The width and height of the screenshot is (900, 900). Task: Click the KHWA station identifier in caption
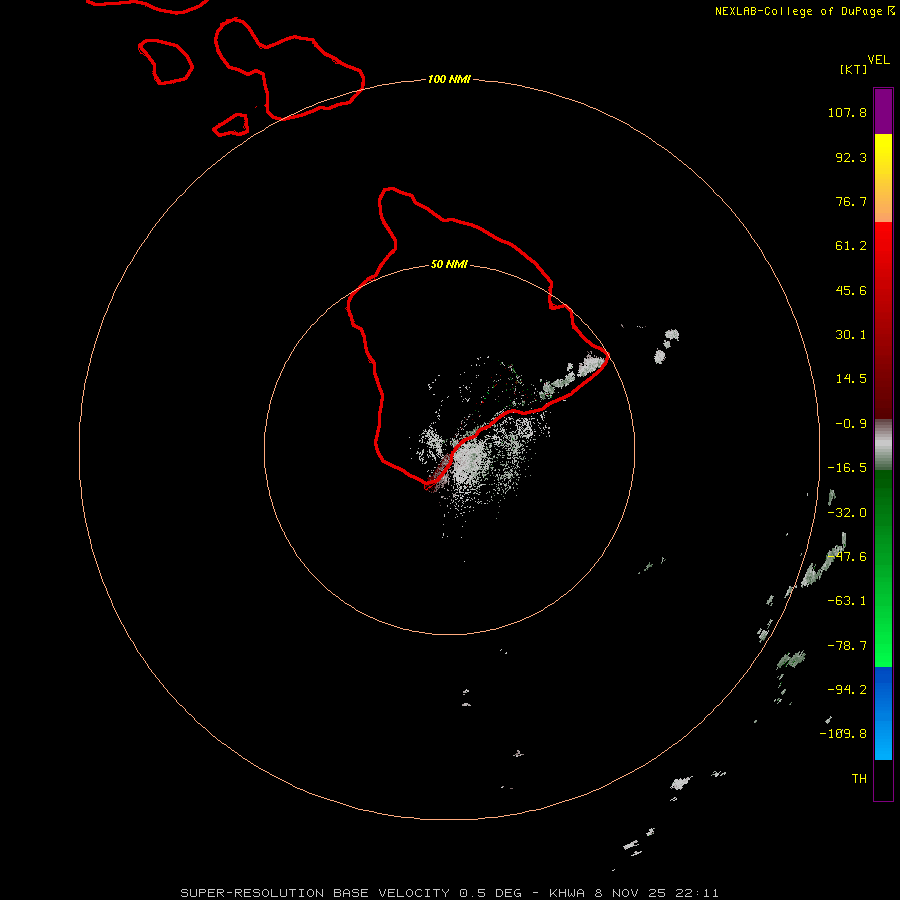(x=567, y=893)
